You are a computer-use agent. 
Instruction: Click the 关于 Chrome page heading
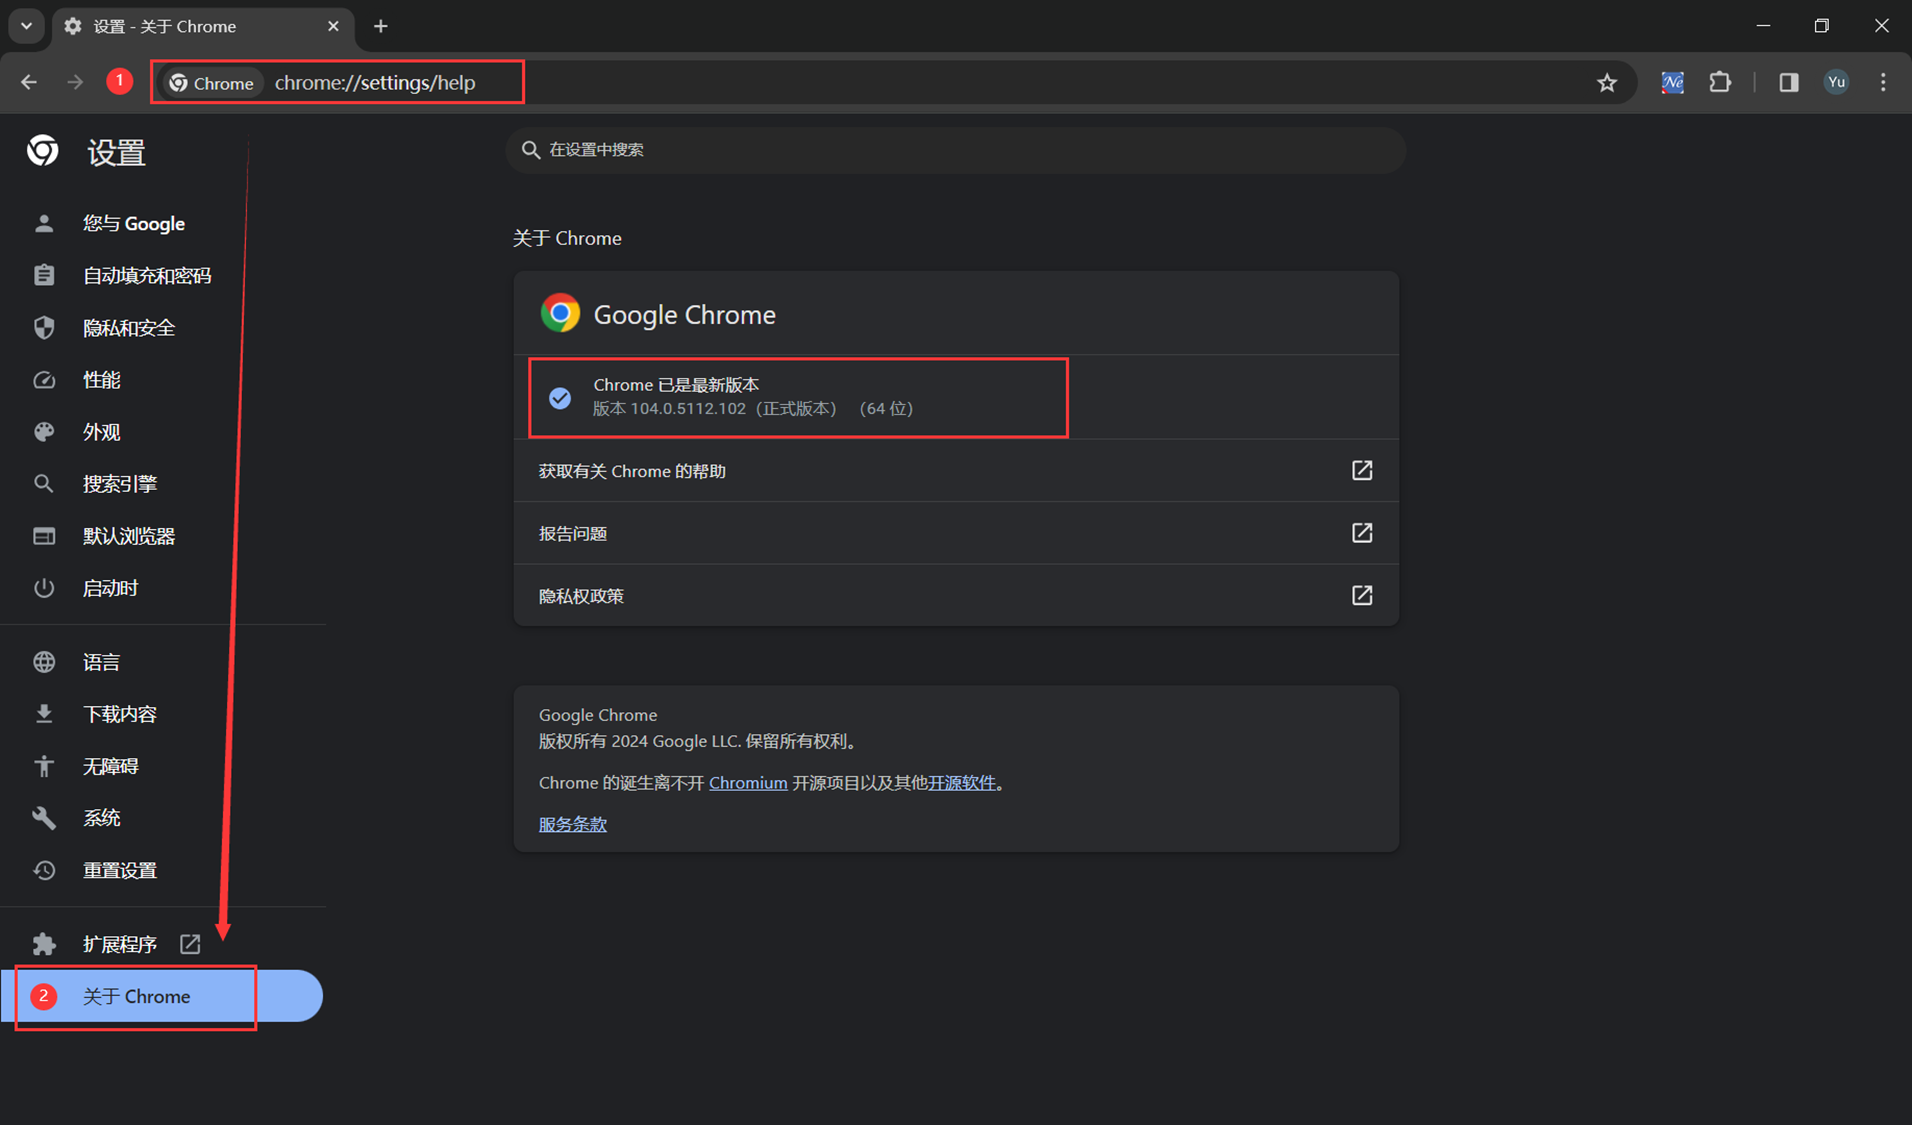[x=567, y=238]
